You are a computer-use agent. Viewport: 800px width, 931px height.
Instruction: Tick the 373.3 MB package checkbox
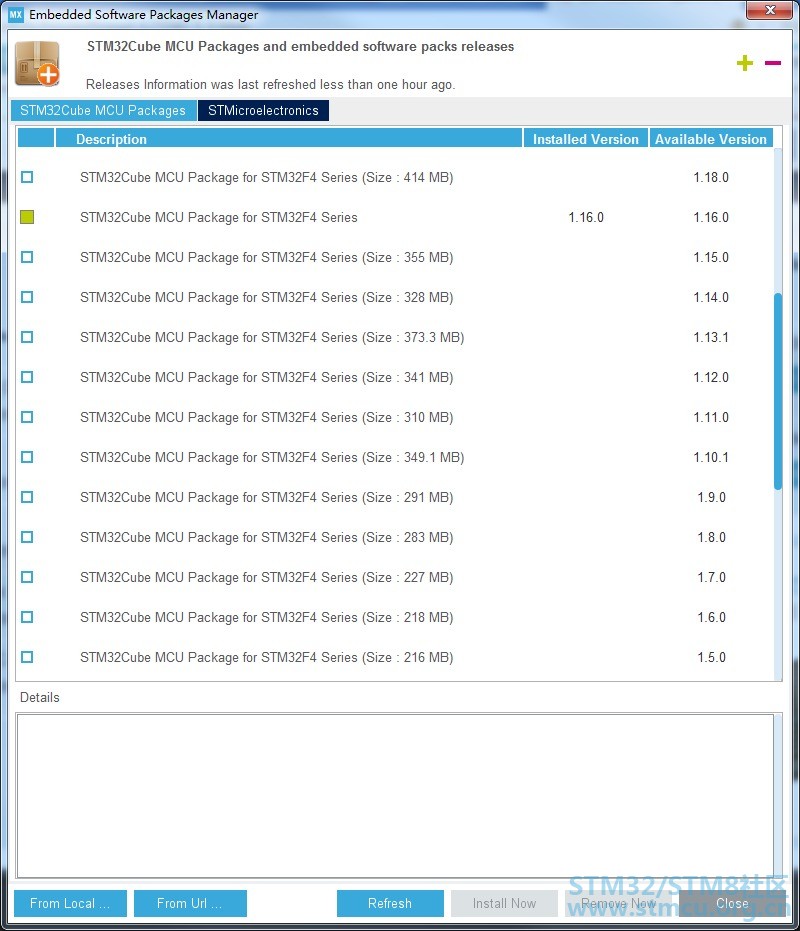click(x=27, y=337)
